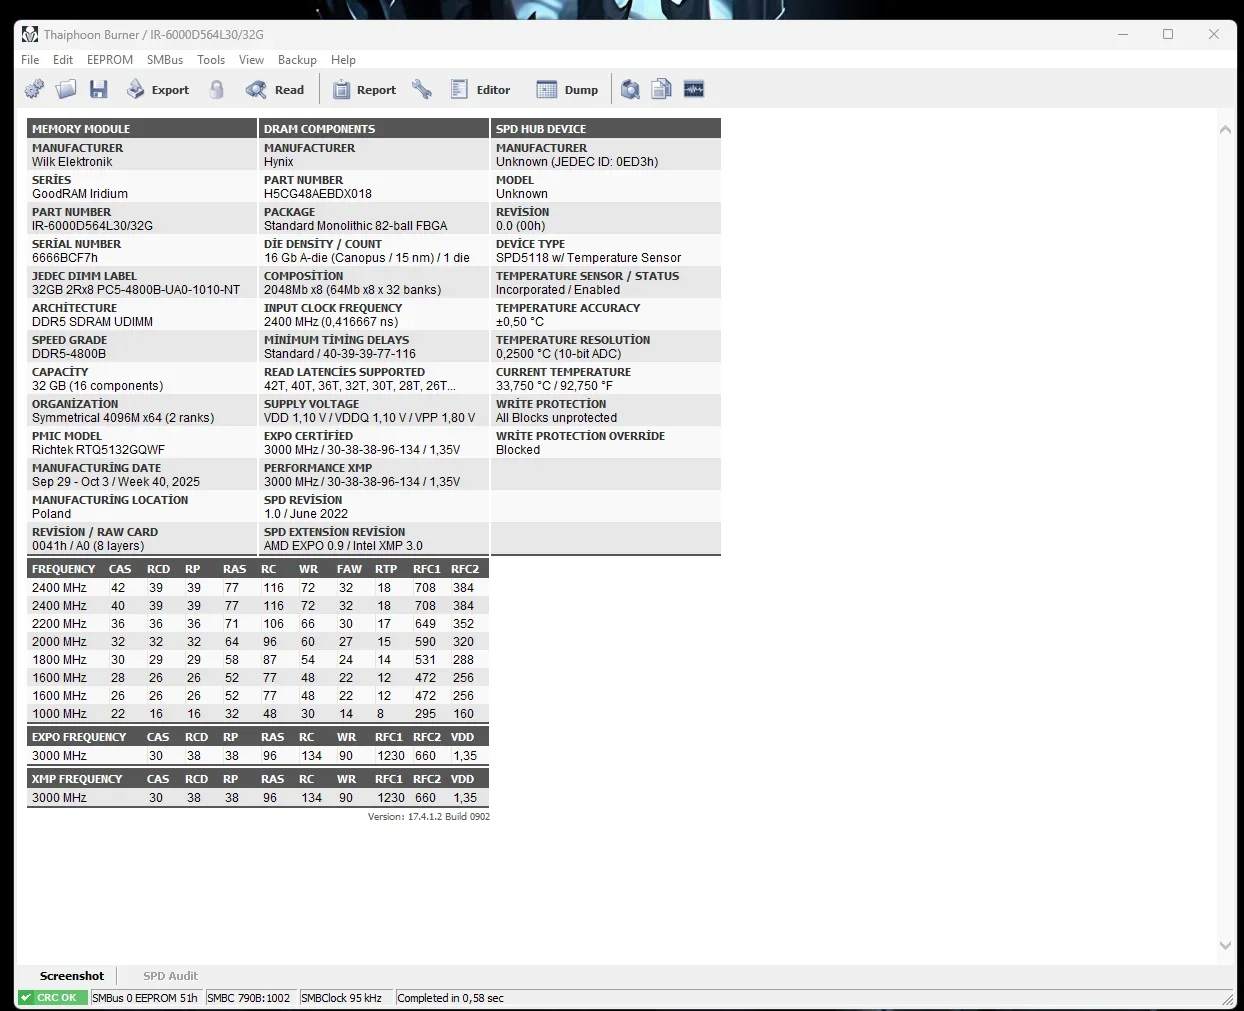This screenshot has width=1244, height=1011.
Task: Open the EEPROM menu
Action: [x=110, y=60]
